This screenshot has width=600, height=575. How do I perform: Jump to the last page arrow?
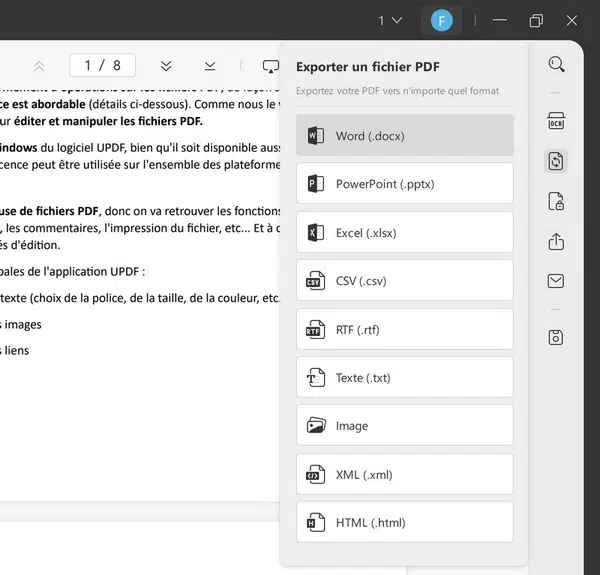210,66
